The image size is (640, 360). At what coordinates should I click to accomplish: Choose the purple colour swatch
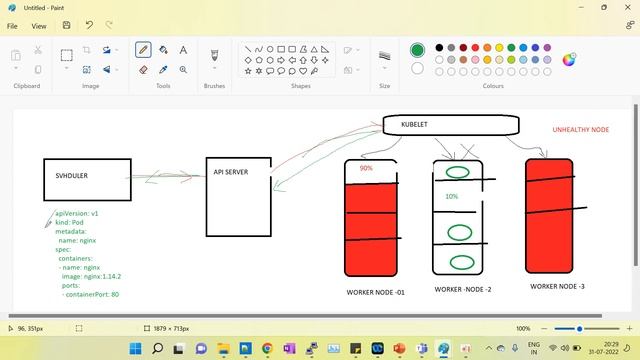pyautogui.click(x=547, y=48)
